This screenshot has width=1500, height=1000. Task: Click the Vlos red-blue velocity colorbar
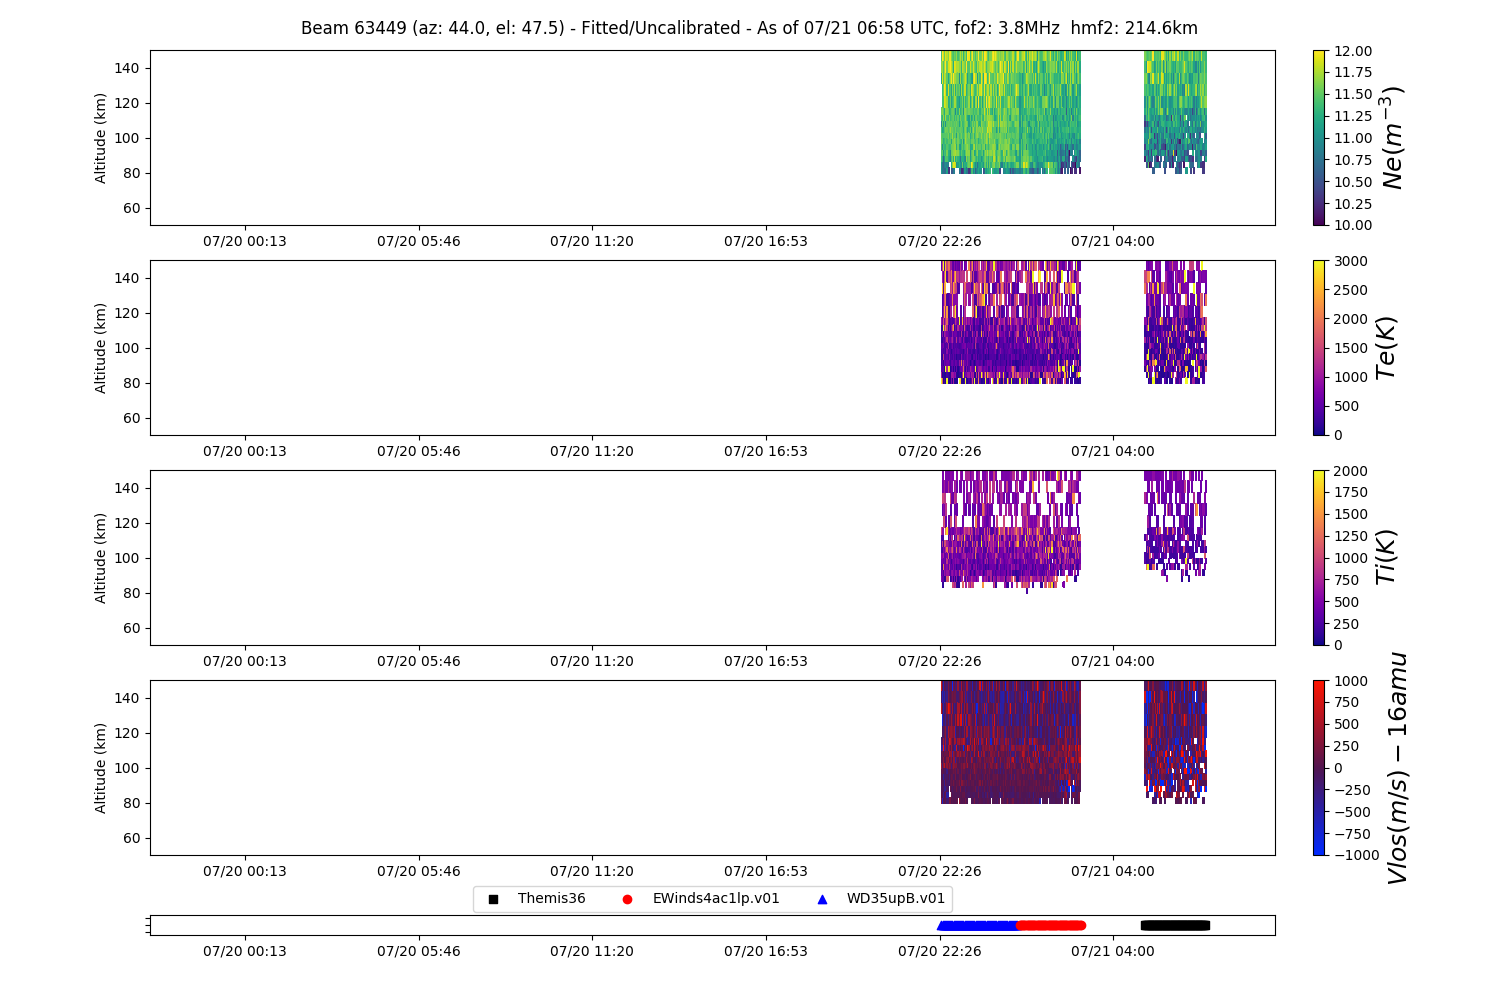[x=1319, y=768]
